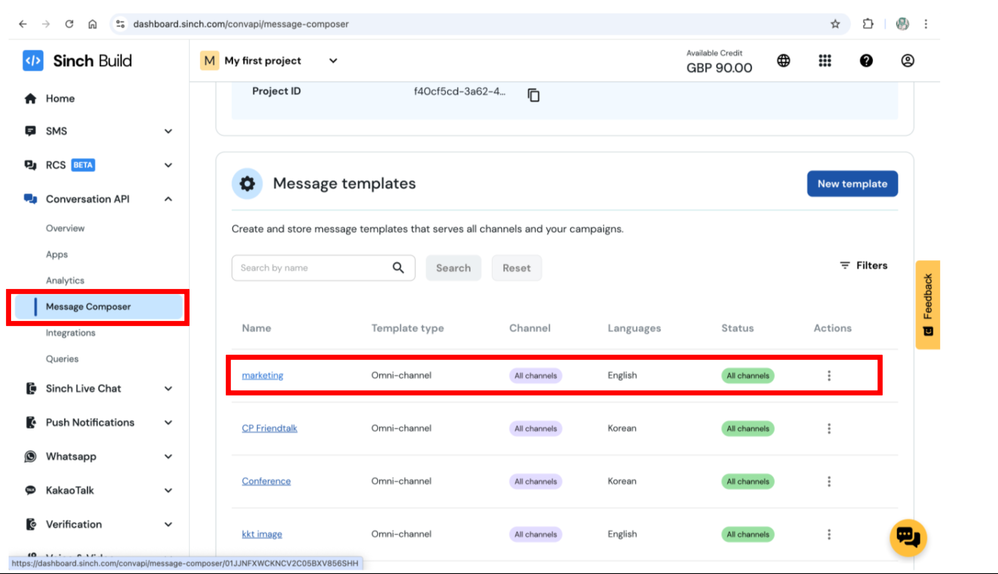Open the language globe menu
This screenshot has width=998, height=574.
coord(783,61)
